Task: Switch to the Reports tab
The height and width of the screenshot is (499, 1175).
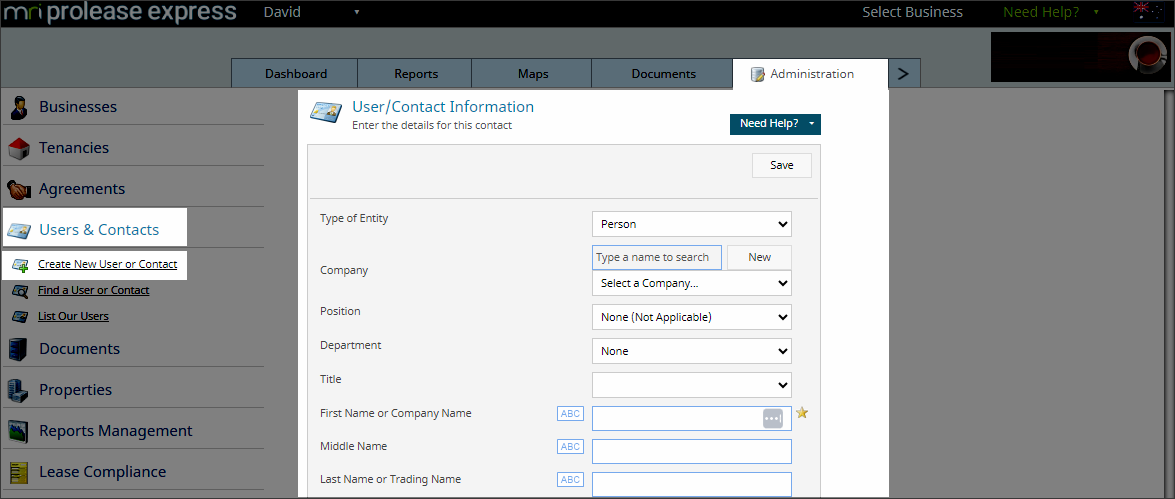Action: click(x=416, y=73)
